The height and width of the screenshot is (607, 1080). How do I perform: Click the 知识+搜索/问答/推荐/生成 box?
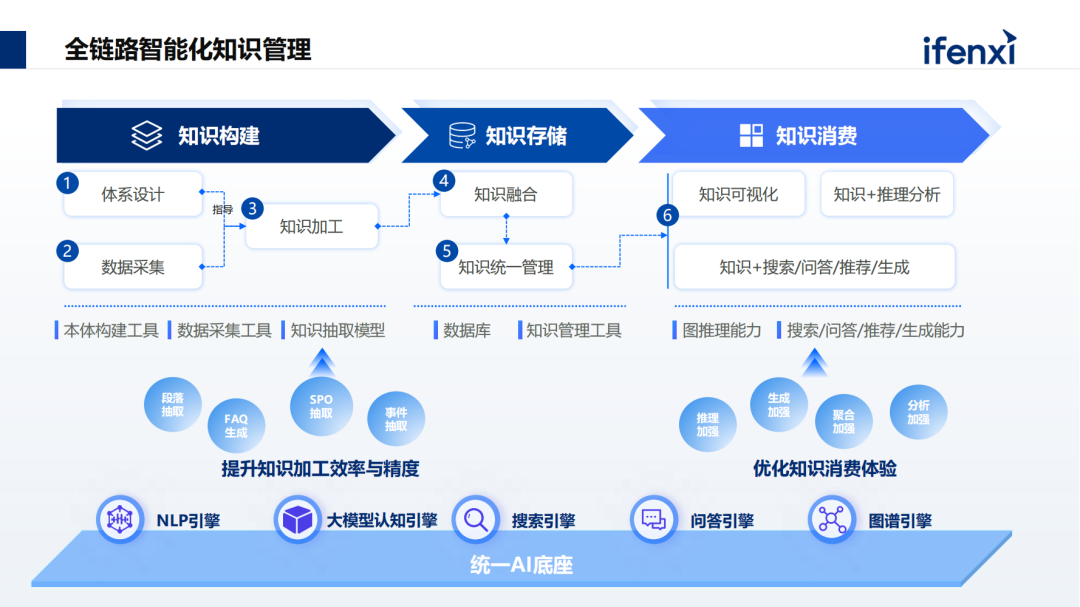(814, 267)
